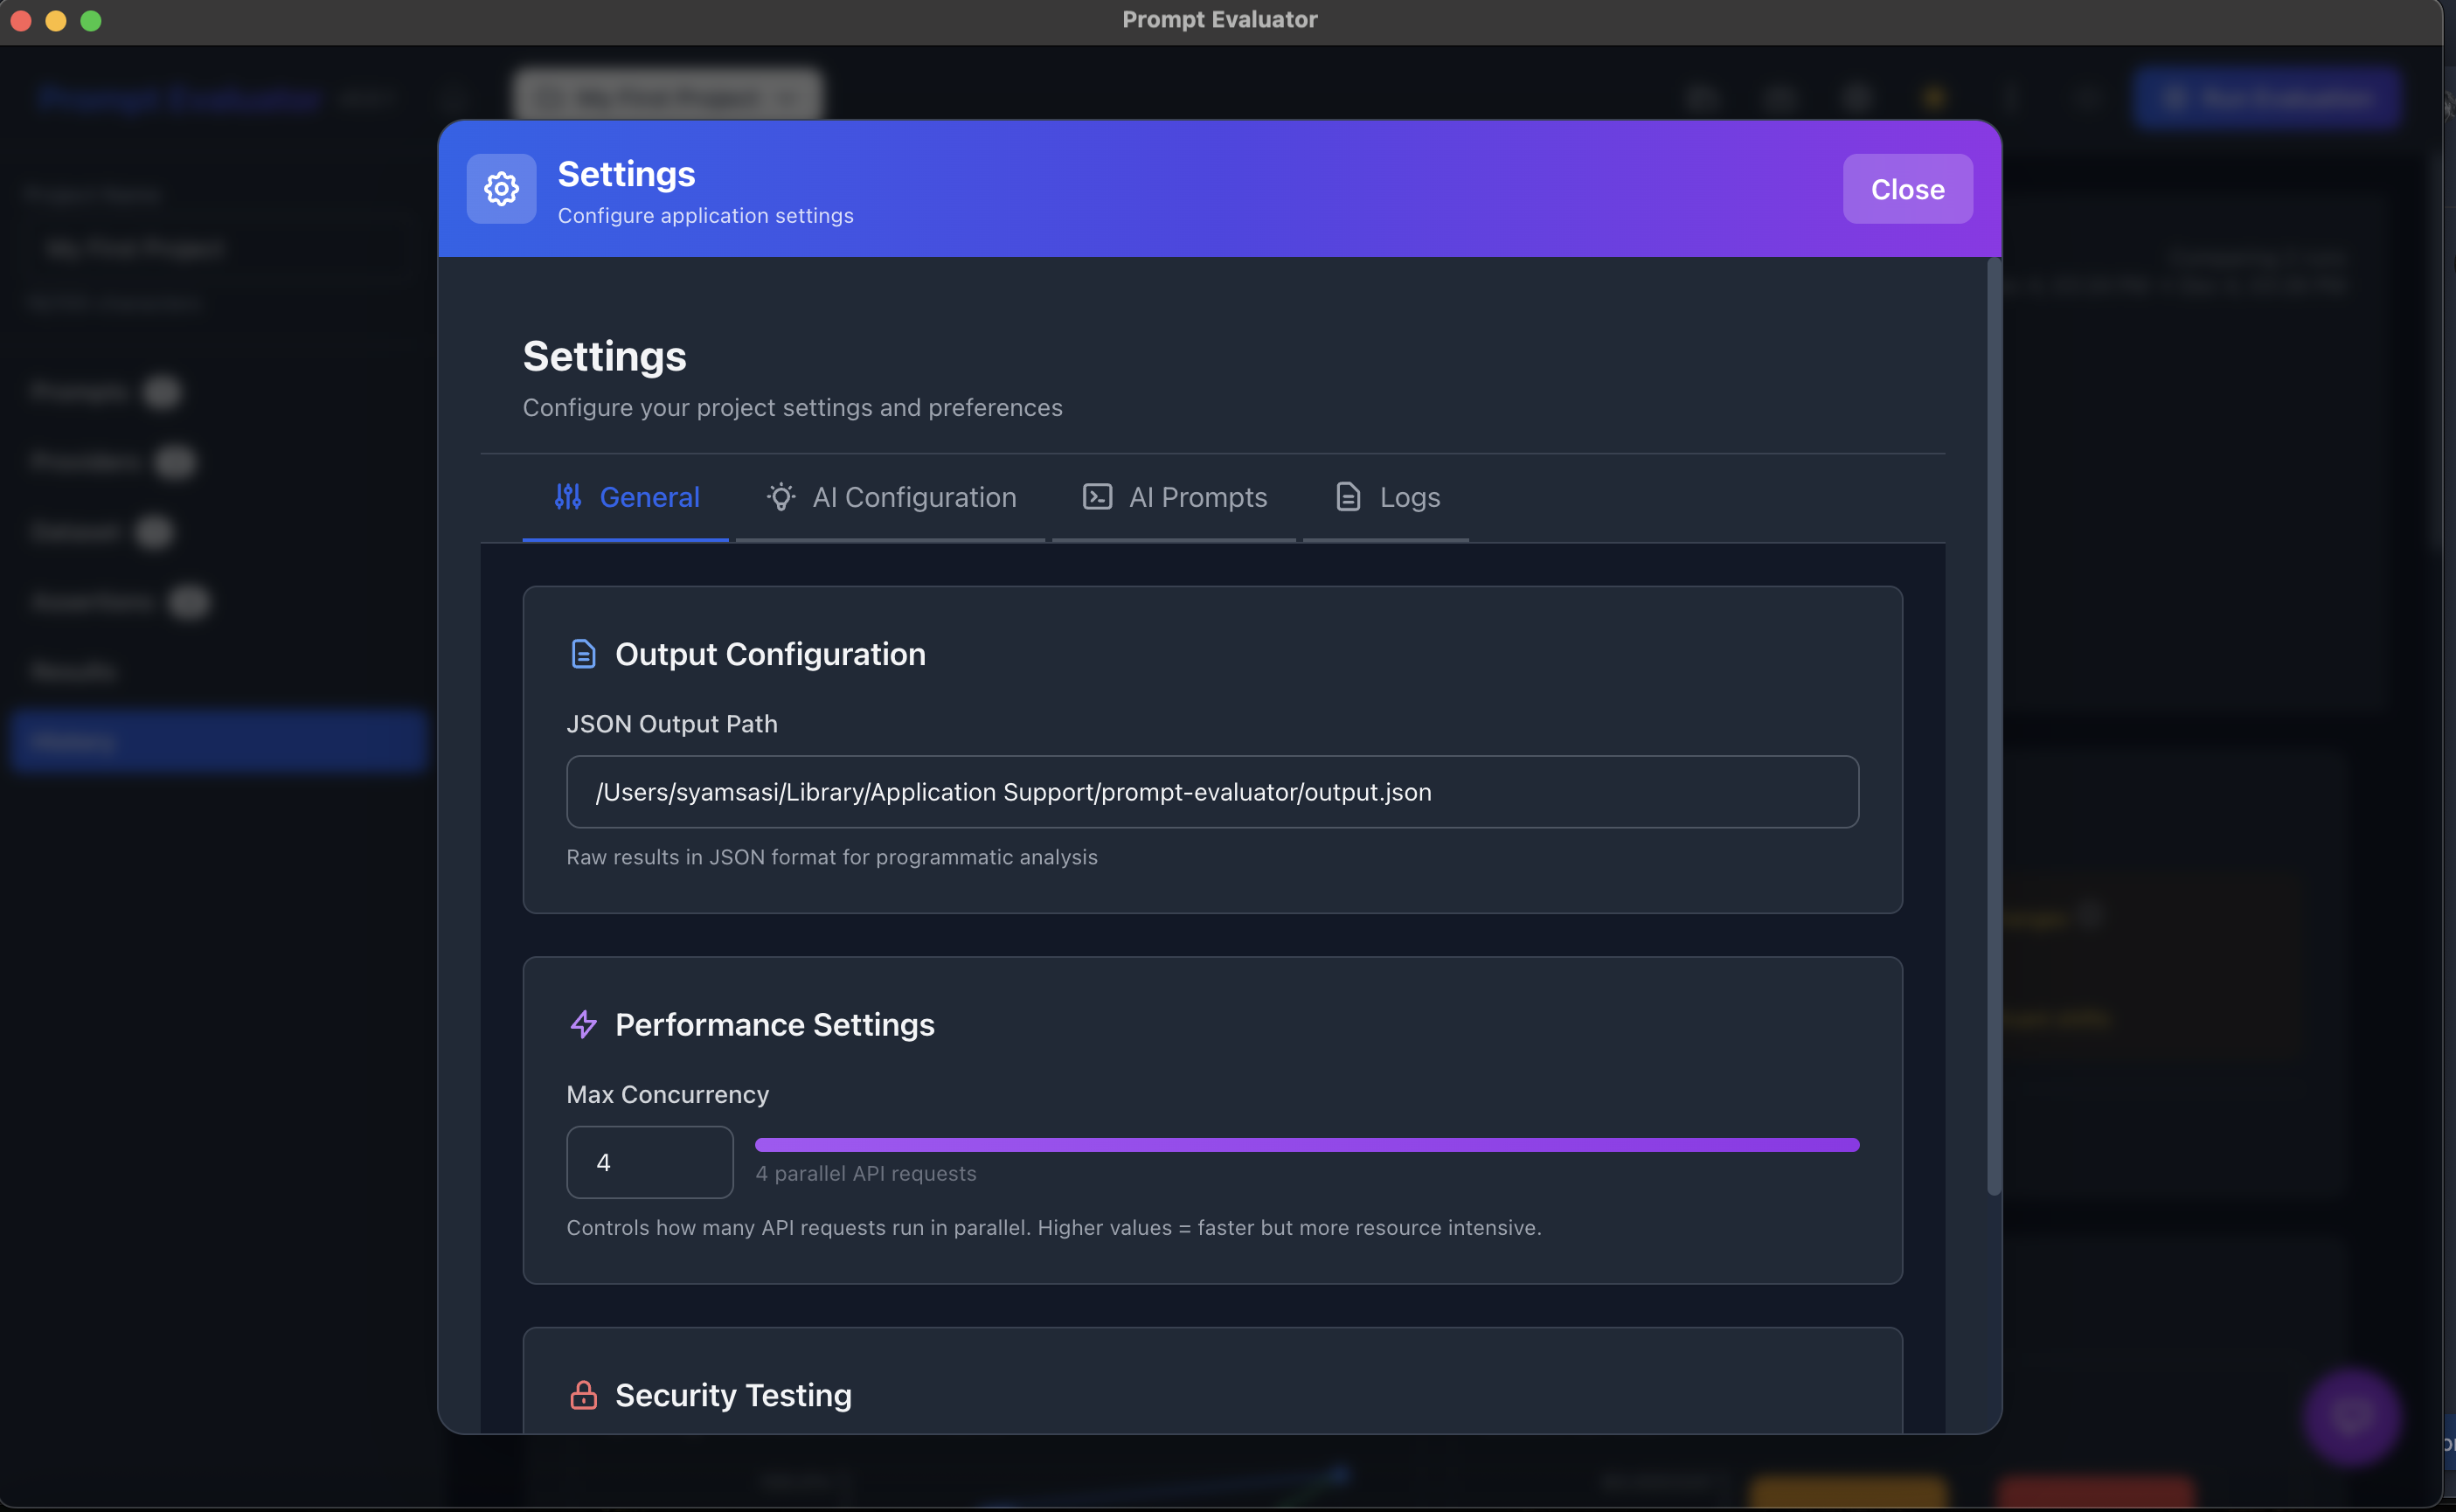2456x1512 pixels.
Task: Click the macOS green fullscreen window button
Action: tap(91, 20)
